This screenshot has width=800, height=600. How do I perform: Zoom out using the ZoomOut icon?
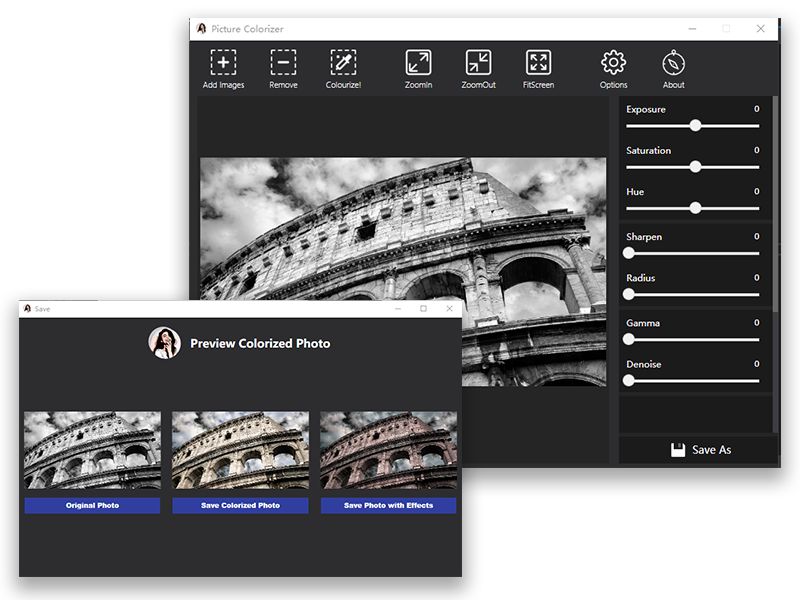pyautogui.click(x=478, y=62)
